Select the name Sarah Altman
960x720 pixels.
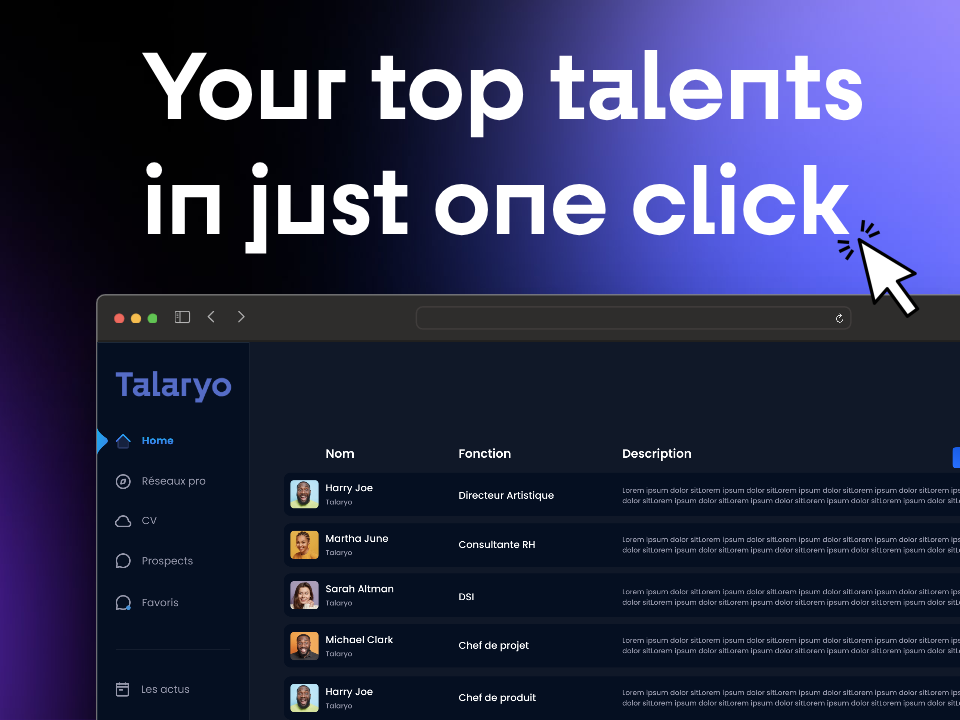pyautogui.click(x=359, y=589)
